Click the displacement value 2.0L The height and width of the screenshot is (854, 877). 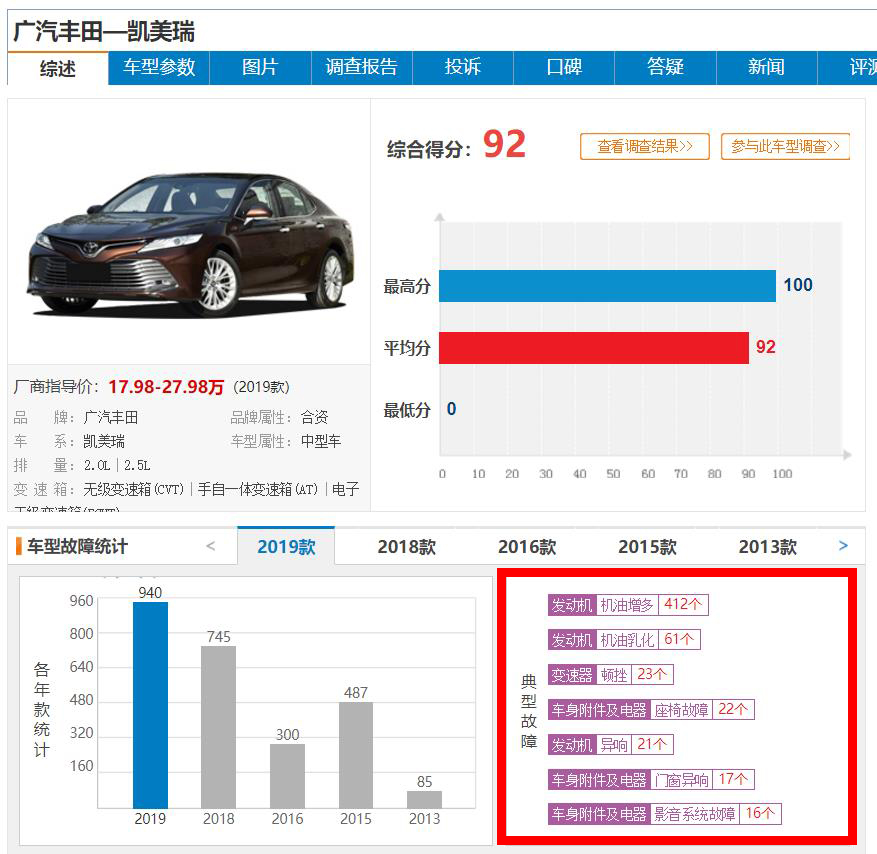pos(97,465)
